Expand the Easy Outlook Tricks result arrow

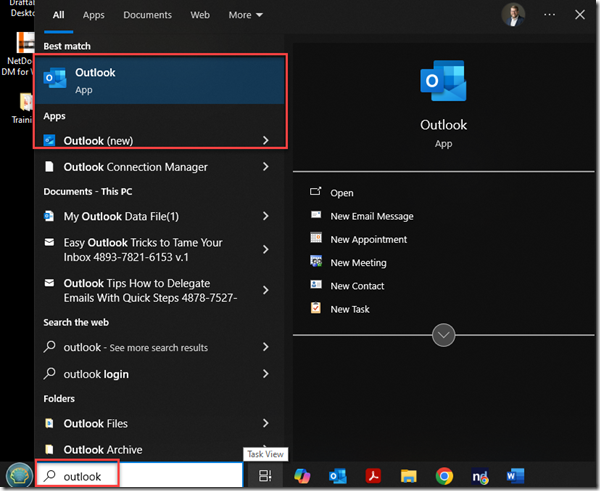click(266, 250)
